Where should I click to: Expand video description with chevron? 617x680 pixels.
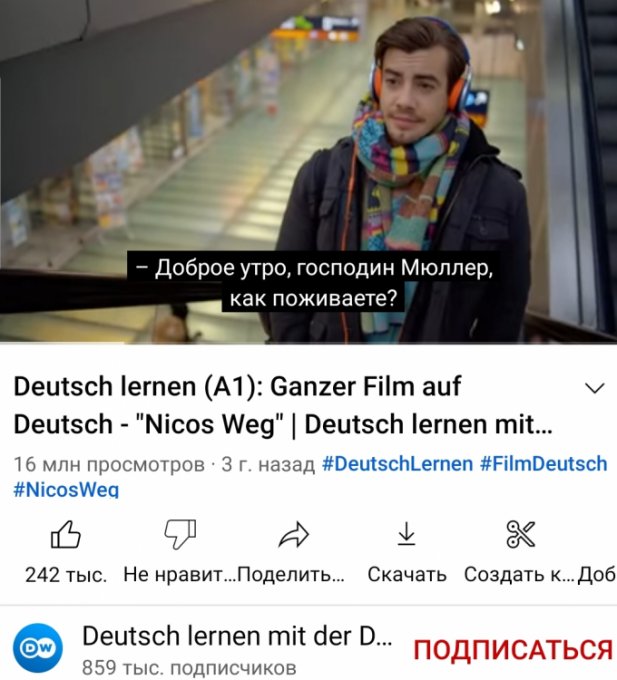594,388
